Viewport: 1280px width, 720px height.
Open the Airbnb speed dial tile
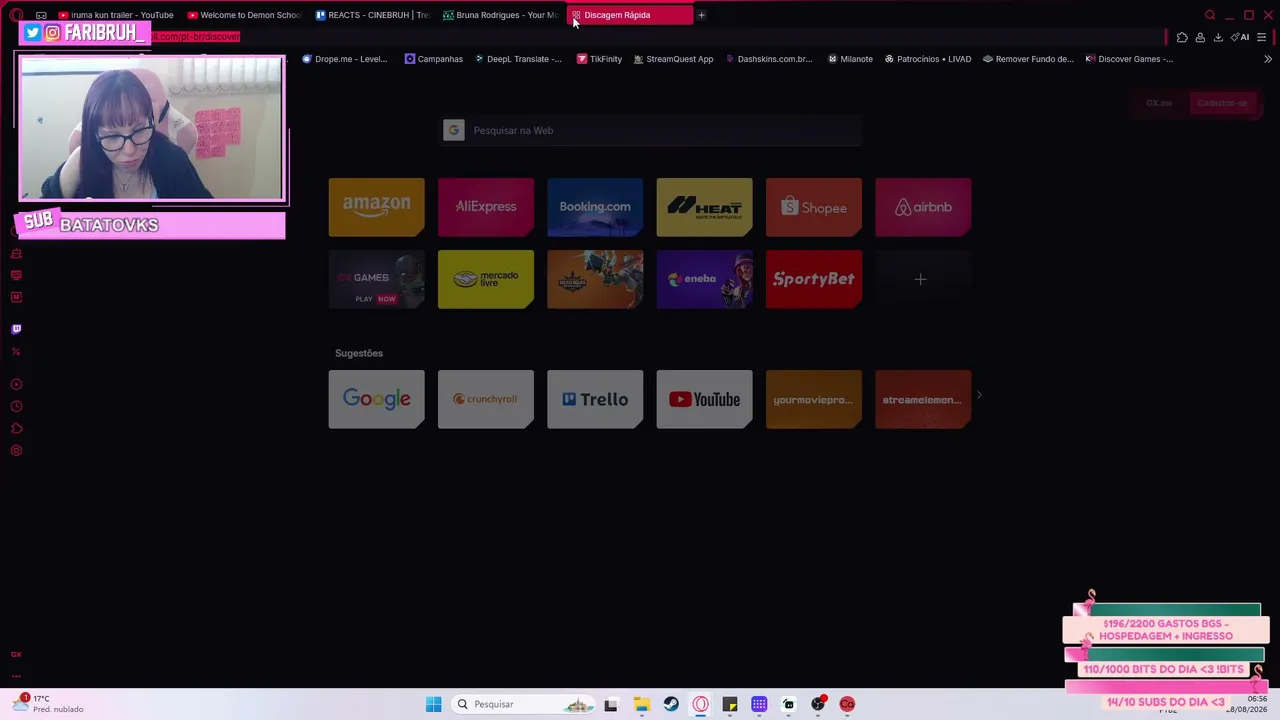(x=922, y=207)
